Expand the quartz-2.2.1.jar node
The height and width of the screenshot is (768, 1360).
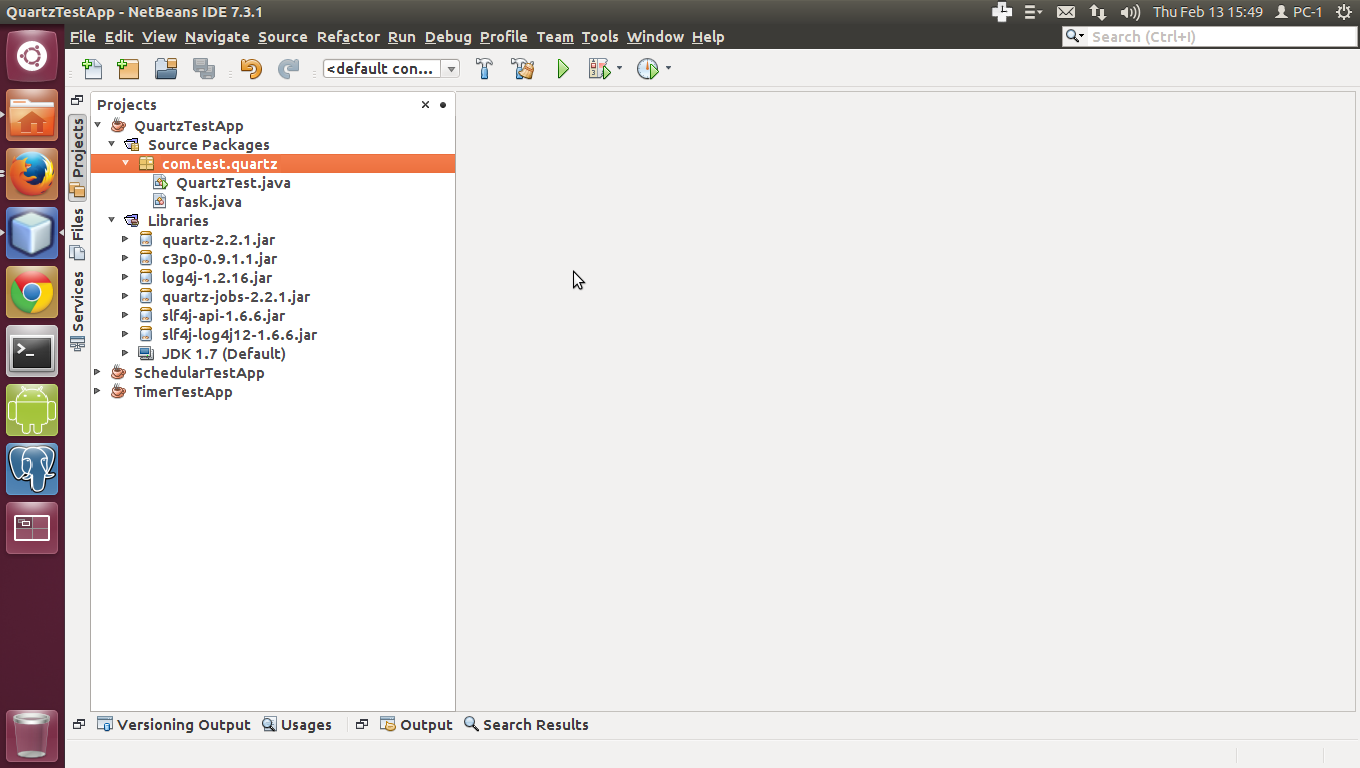(125, 239)
